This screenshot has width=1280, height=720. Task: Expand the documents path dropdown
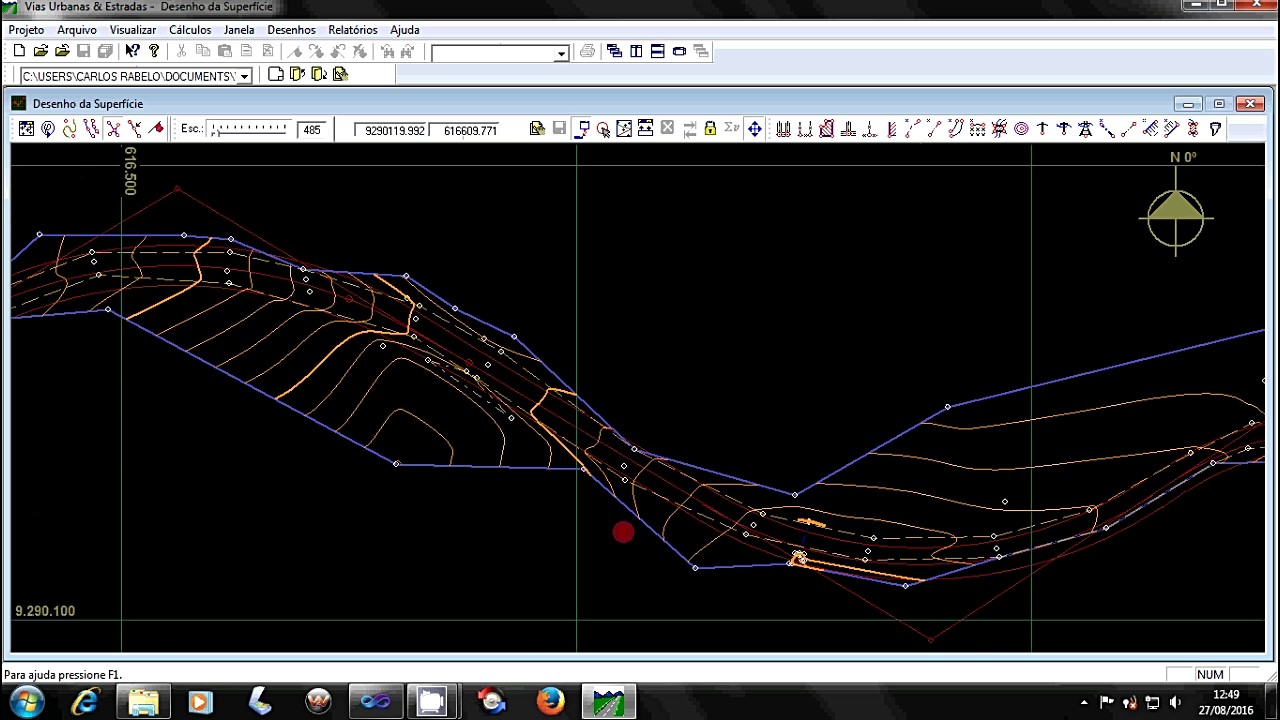(243, 76)
